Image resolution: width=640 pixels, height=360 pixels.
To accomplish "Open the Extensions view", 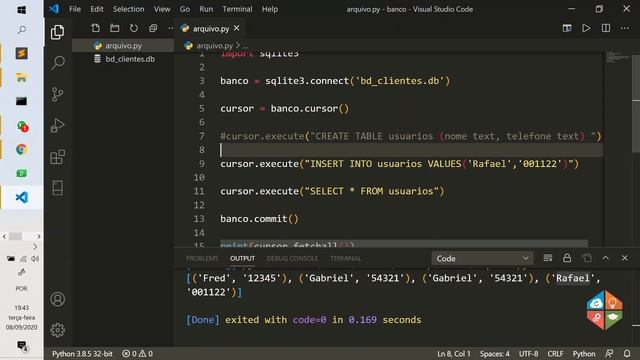I will [x=58, y=157].
